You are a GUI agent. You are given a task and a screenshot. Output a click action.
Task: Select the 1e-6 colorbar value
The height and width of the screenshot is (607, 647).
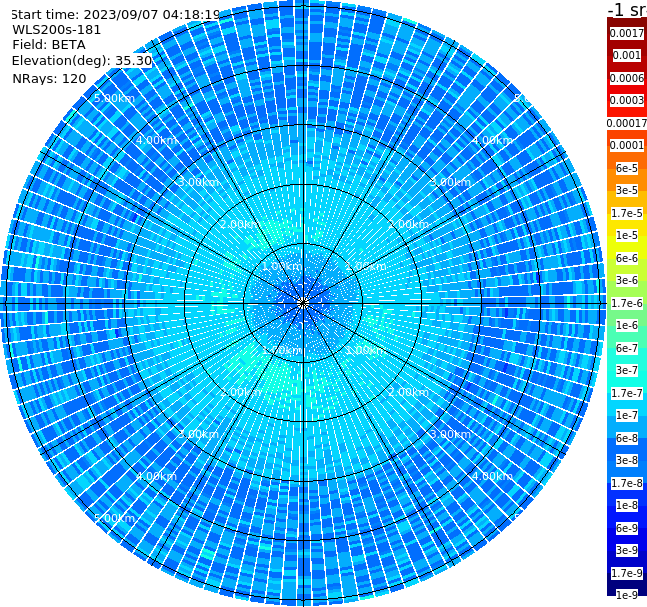coord(627,325)
